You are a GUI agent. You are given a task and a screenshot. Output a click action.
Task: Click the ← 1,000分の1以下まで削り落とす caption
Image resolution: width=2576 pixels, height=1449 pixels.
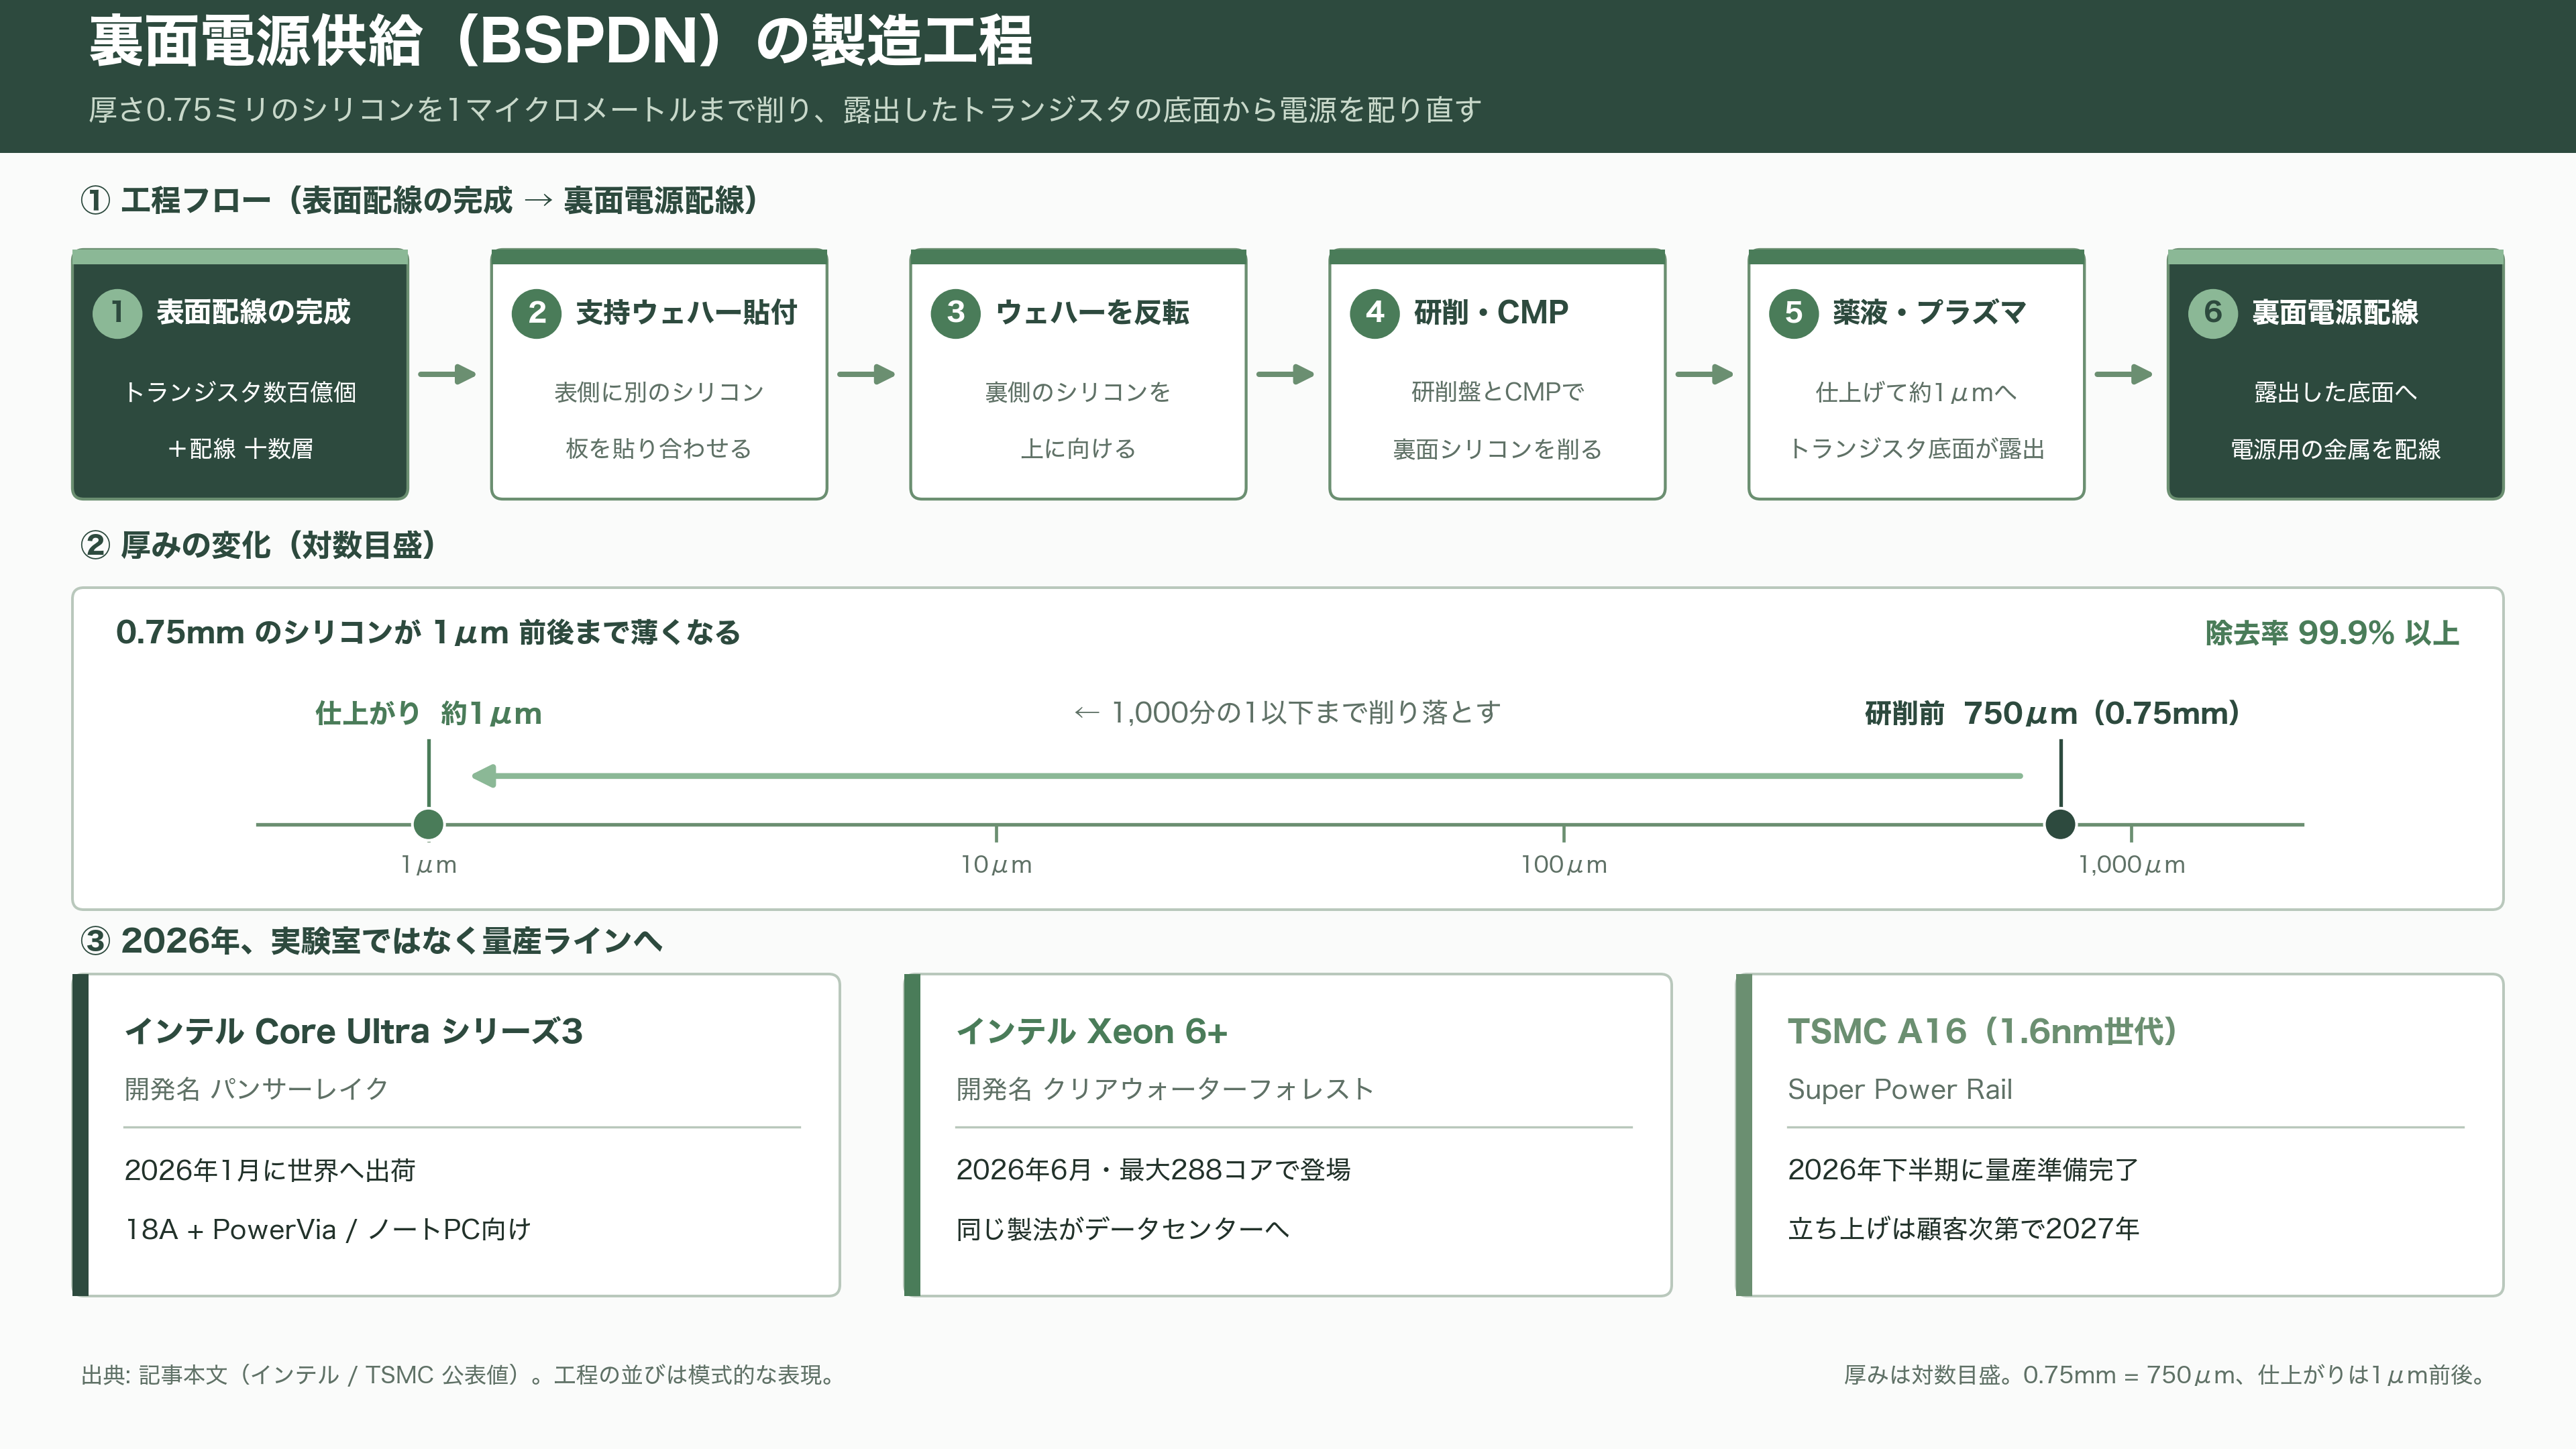point(1287,712)
